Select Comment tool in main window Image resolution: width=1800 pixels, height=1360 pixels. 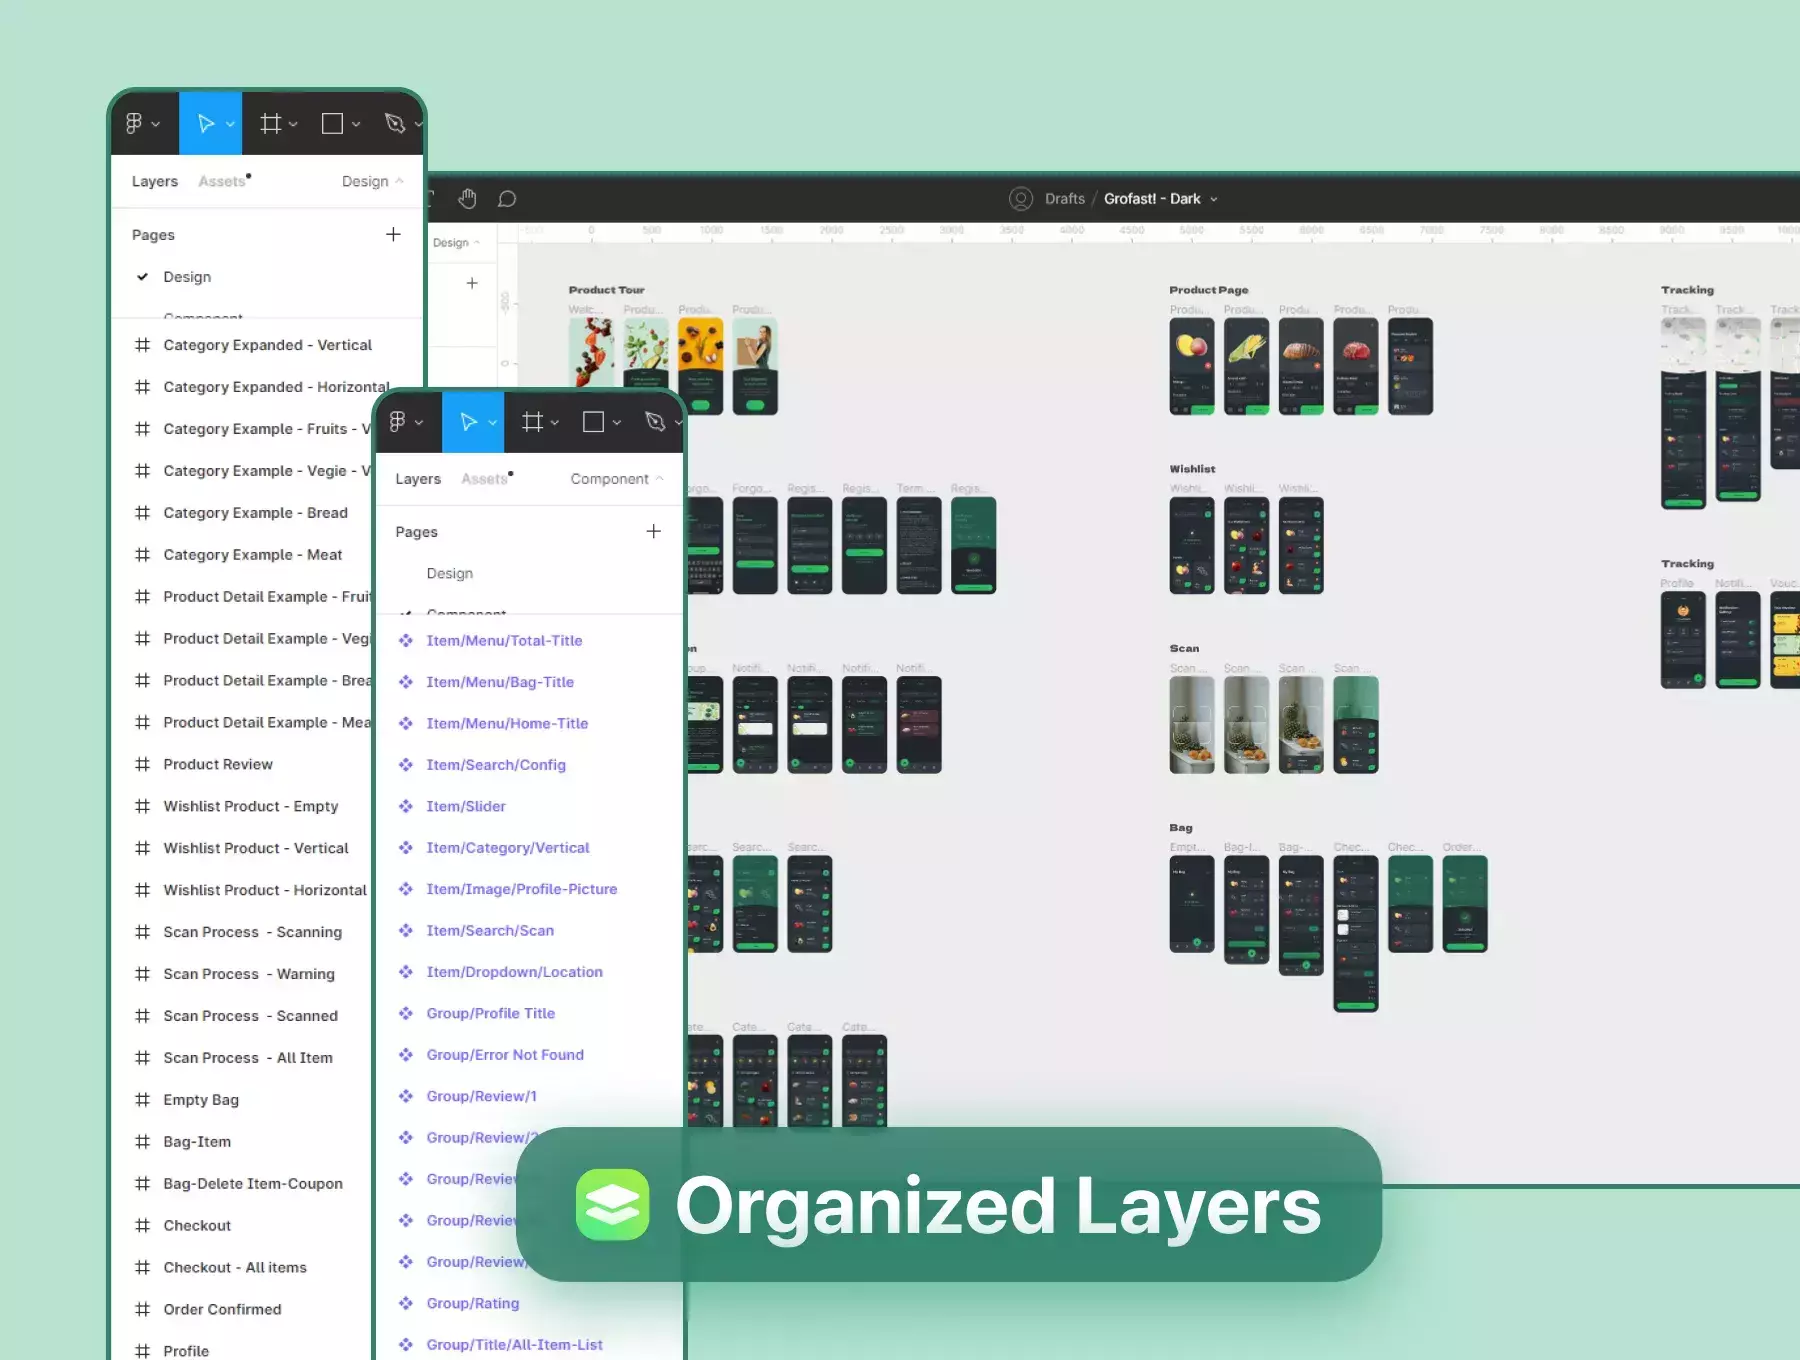coord(507,198)
